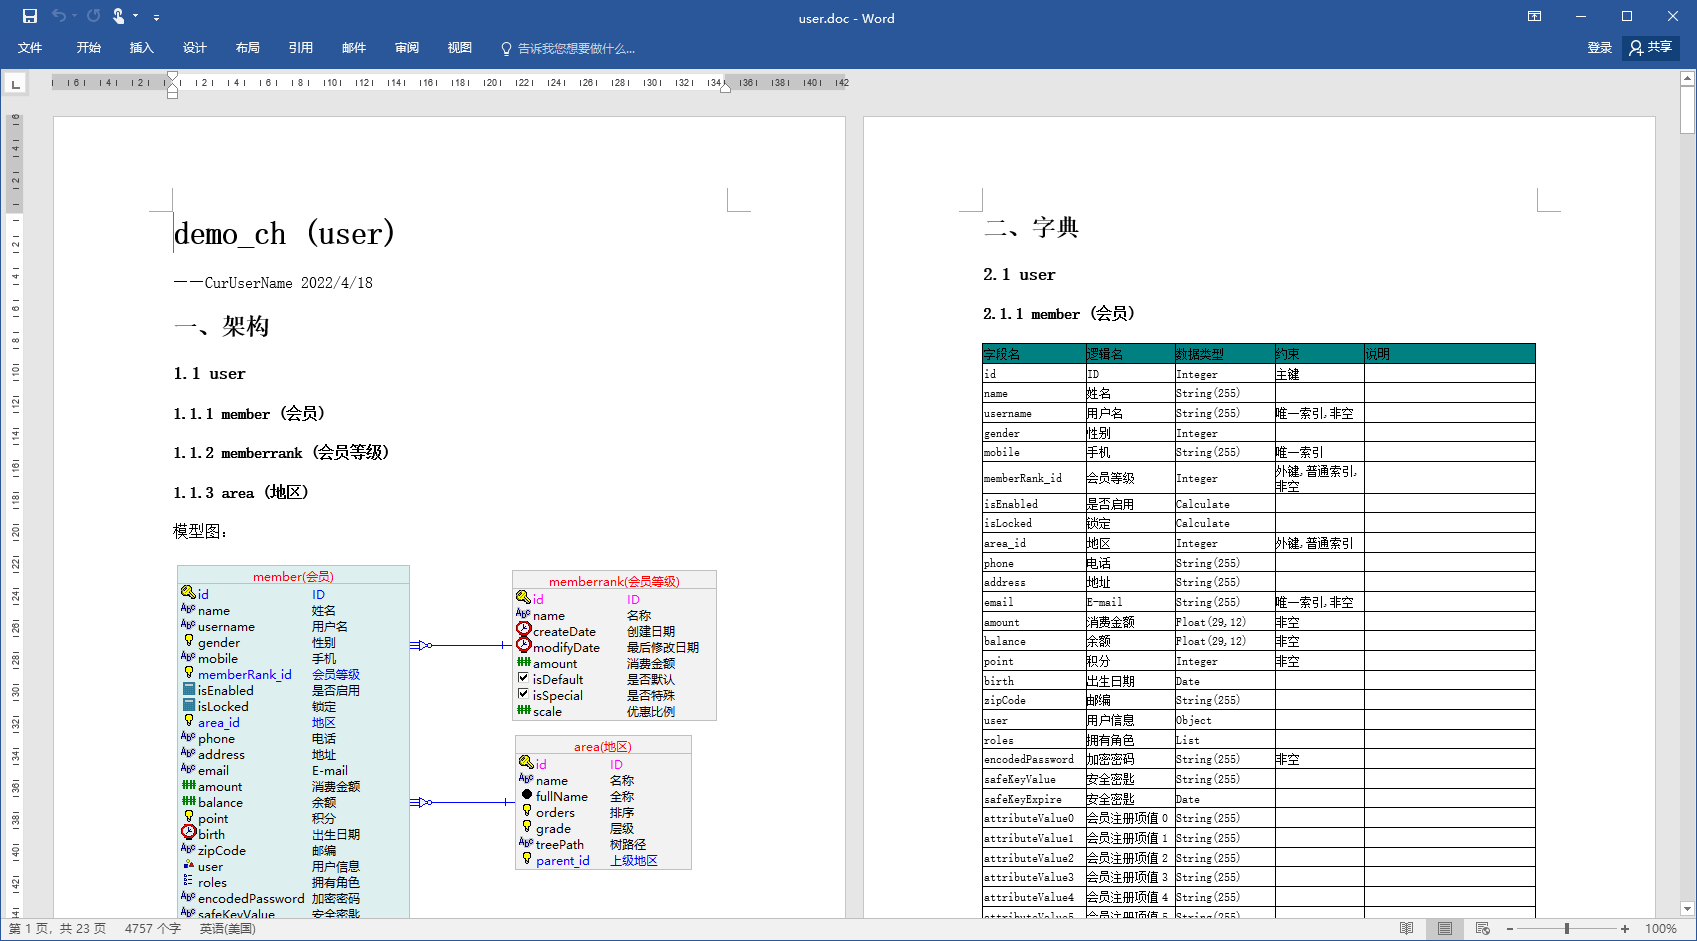Click the right indent marker on ruler
1697x941 pixels.
tap(725, 88)
